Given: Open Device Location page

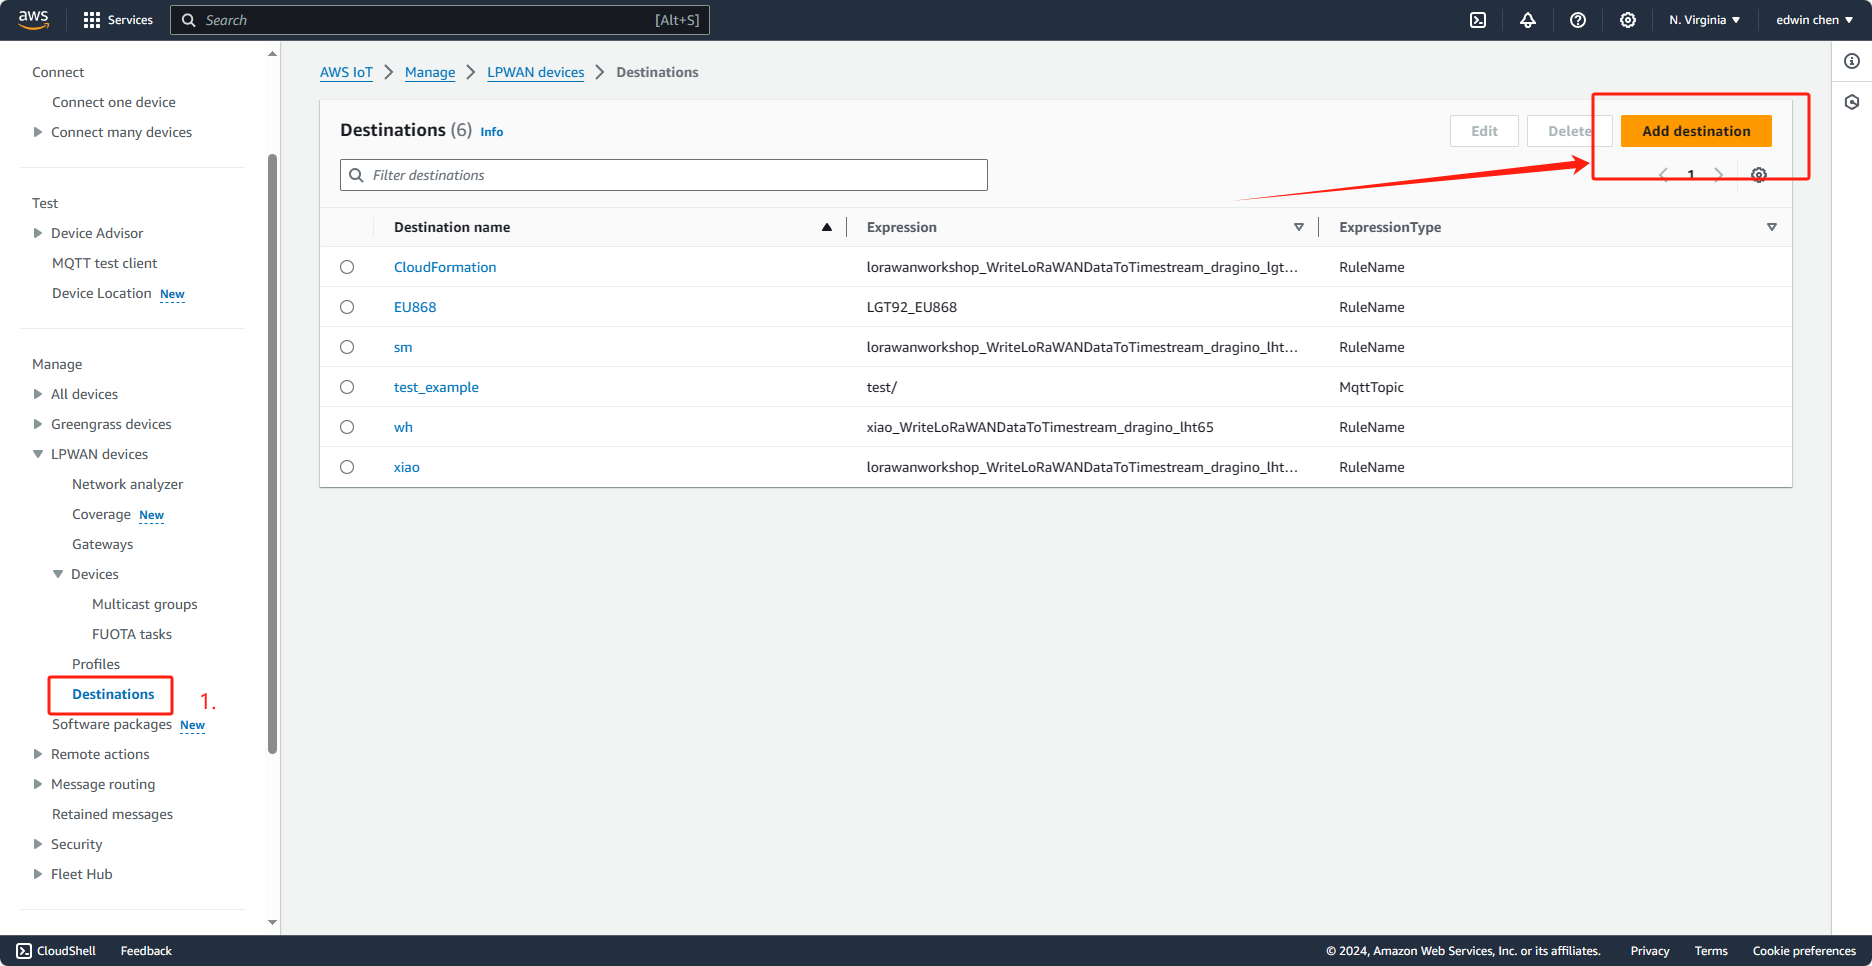Looking at the screenshot, I should pyautogui.click(x=102, y=293).
